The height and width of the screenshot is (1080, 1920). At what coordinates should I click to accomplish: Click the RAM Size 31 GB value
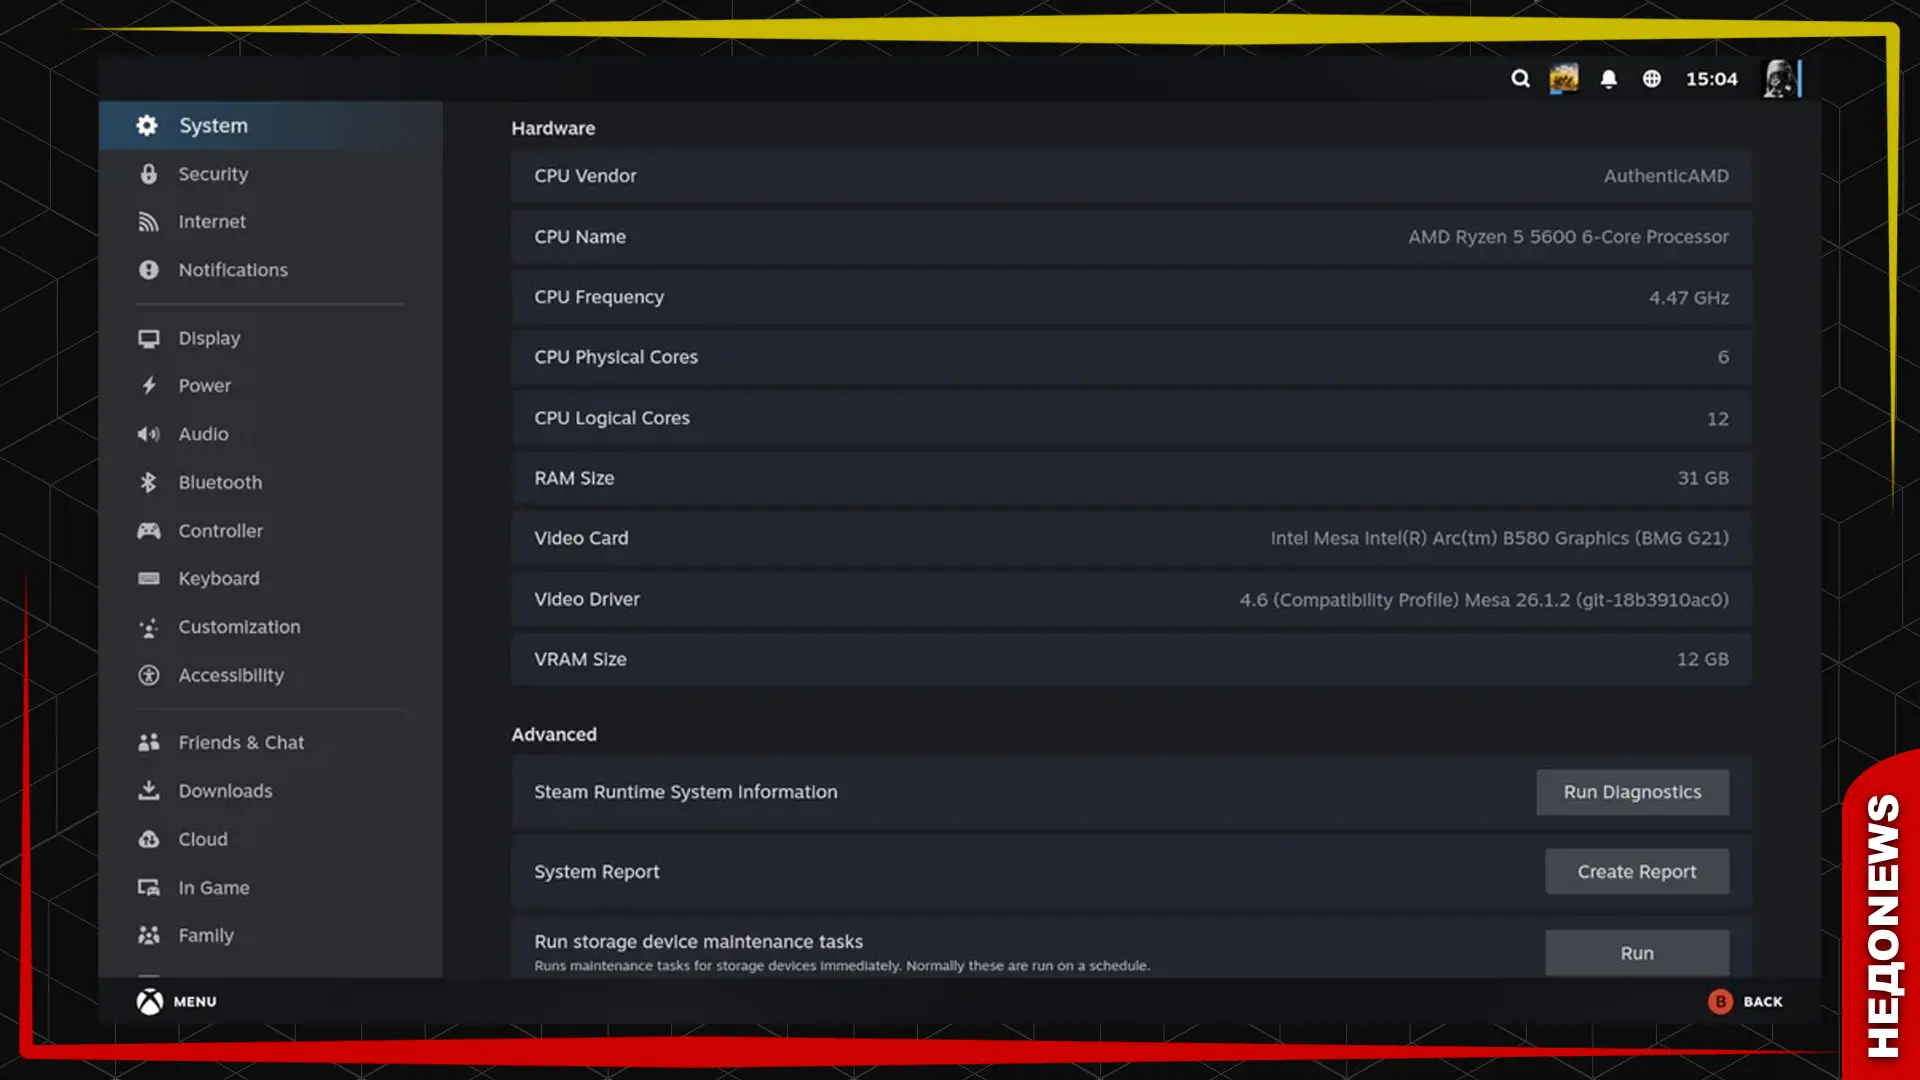pos(1702,478)
